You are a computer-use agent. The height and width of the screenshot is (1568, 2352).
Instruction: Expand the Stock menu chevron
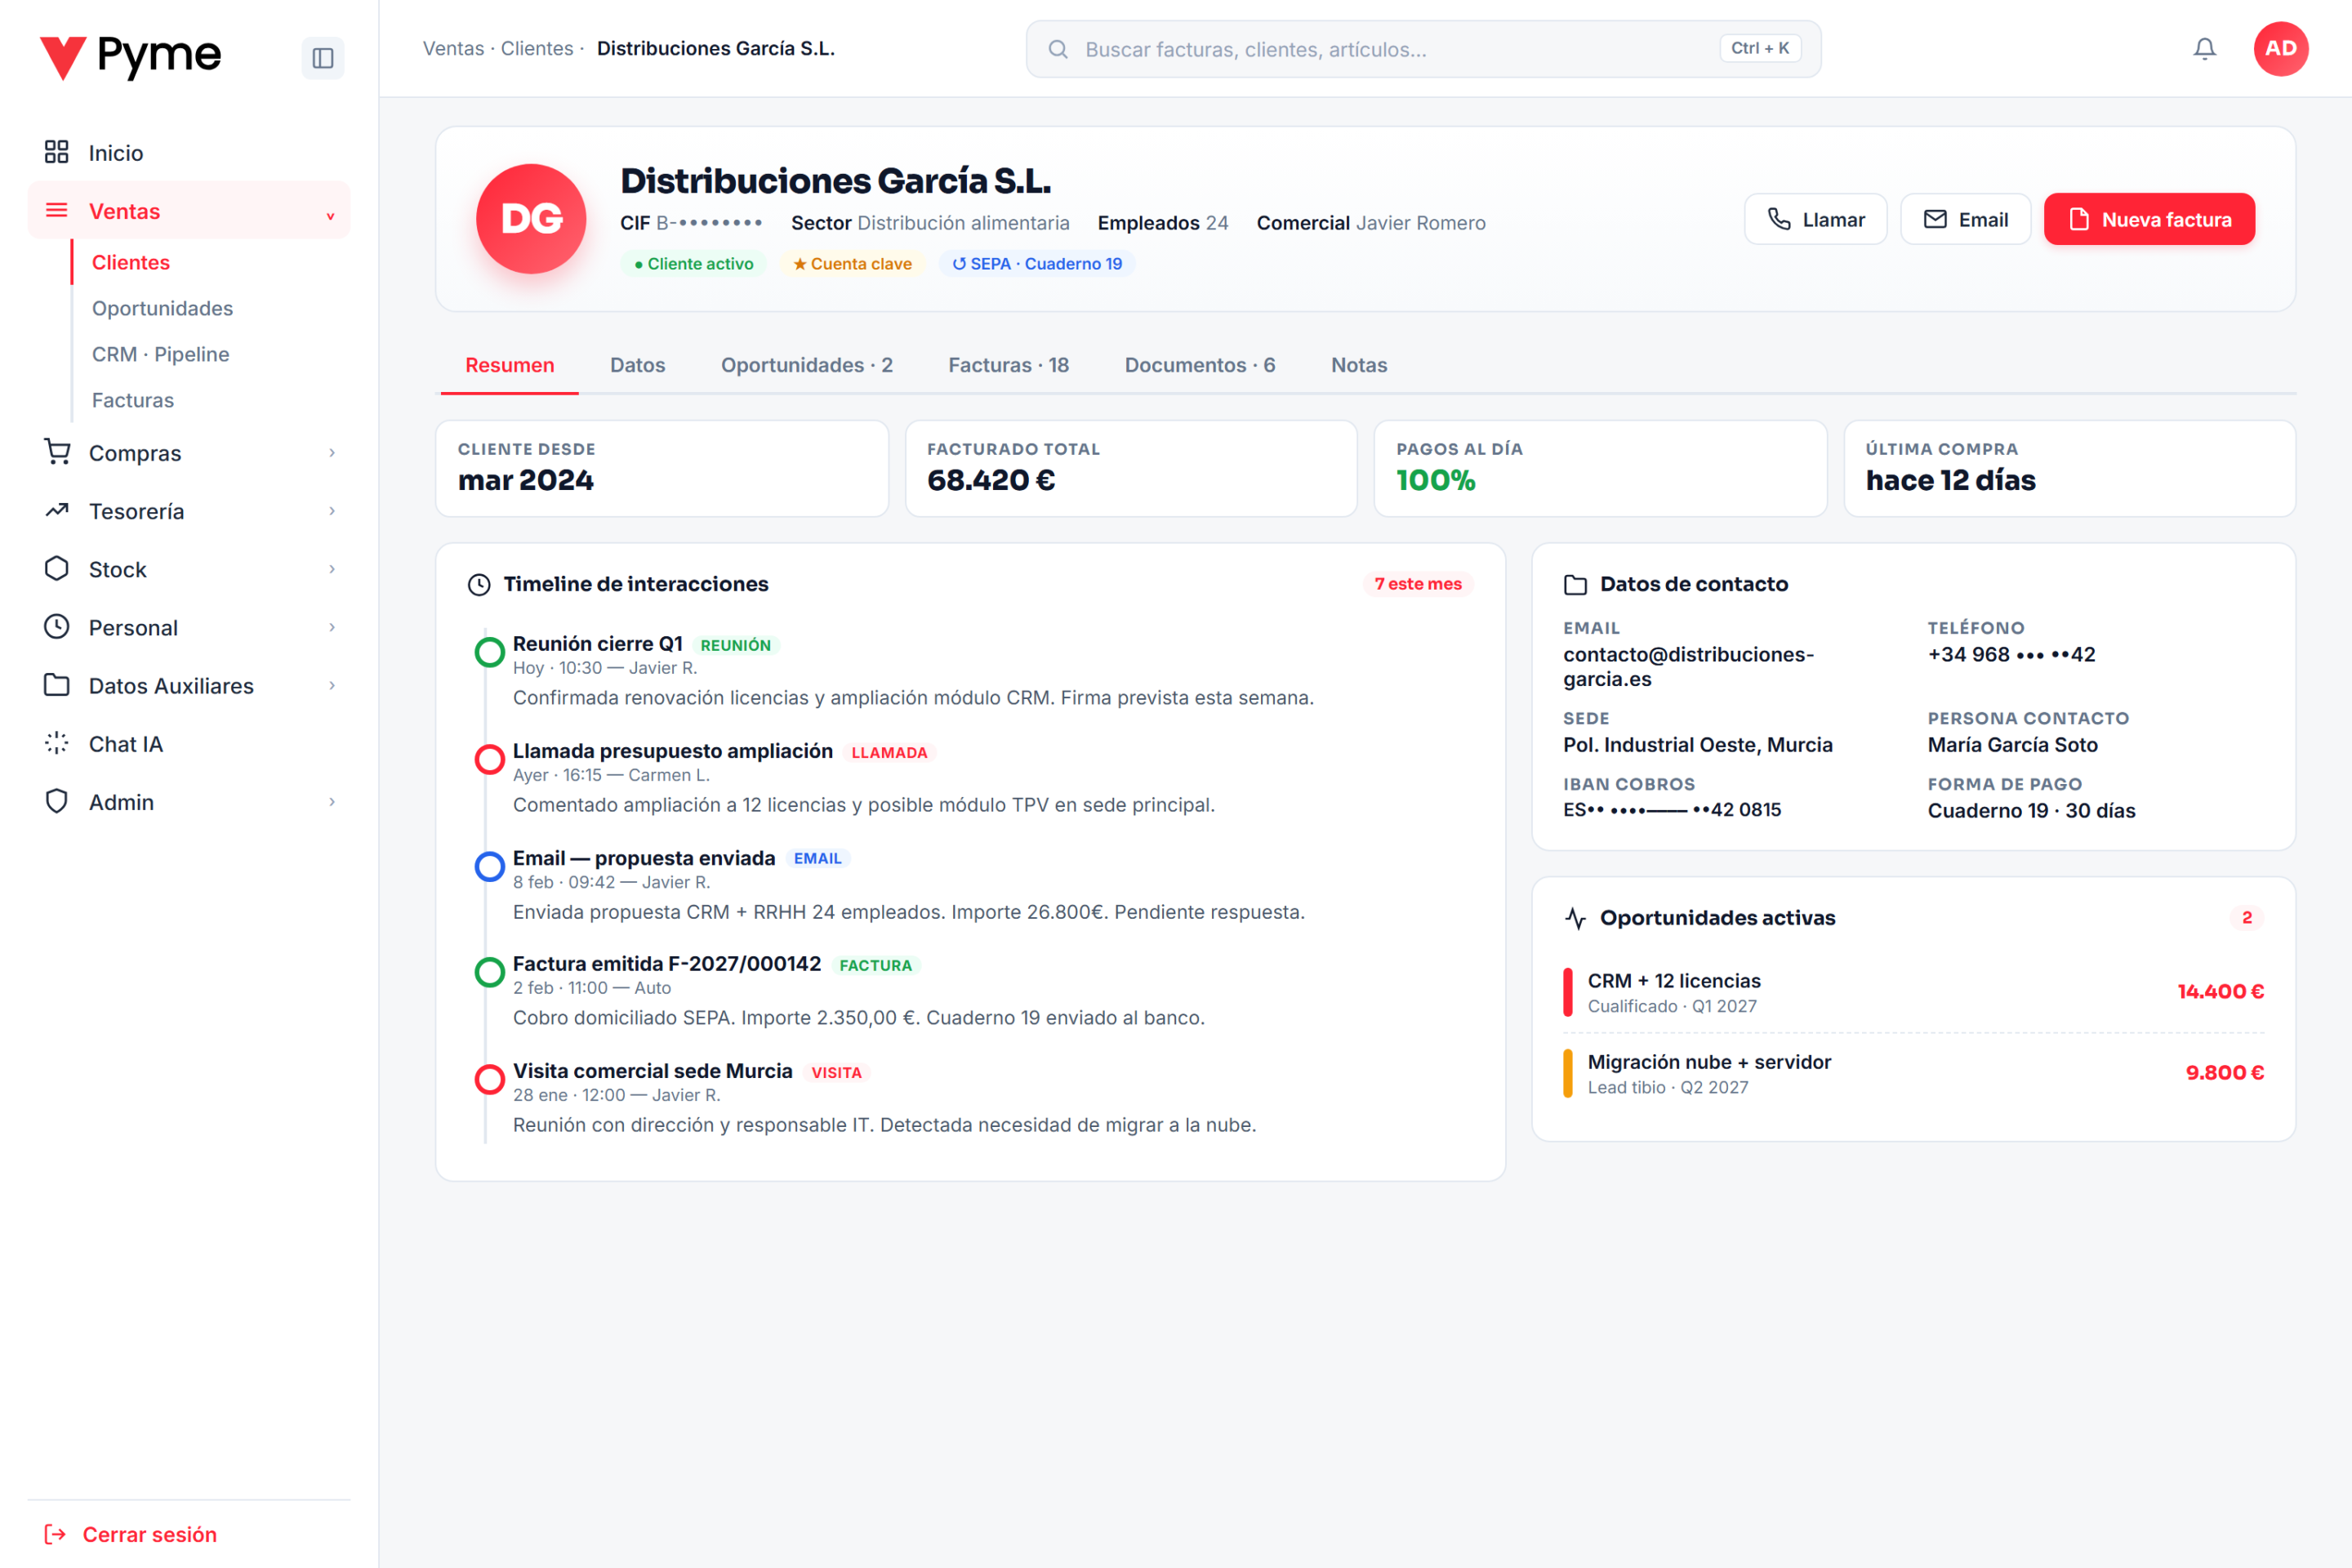pyautogui.click(x=332, y=569)
